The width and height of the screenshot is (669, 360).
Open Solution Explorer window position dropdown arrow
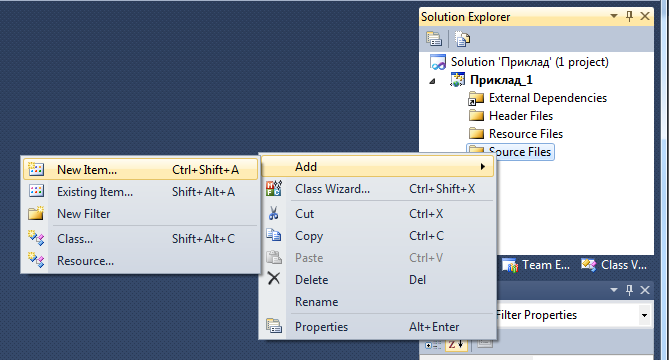[614, 16]
